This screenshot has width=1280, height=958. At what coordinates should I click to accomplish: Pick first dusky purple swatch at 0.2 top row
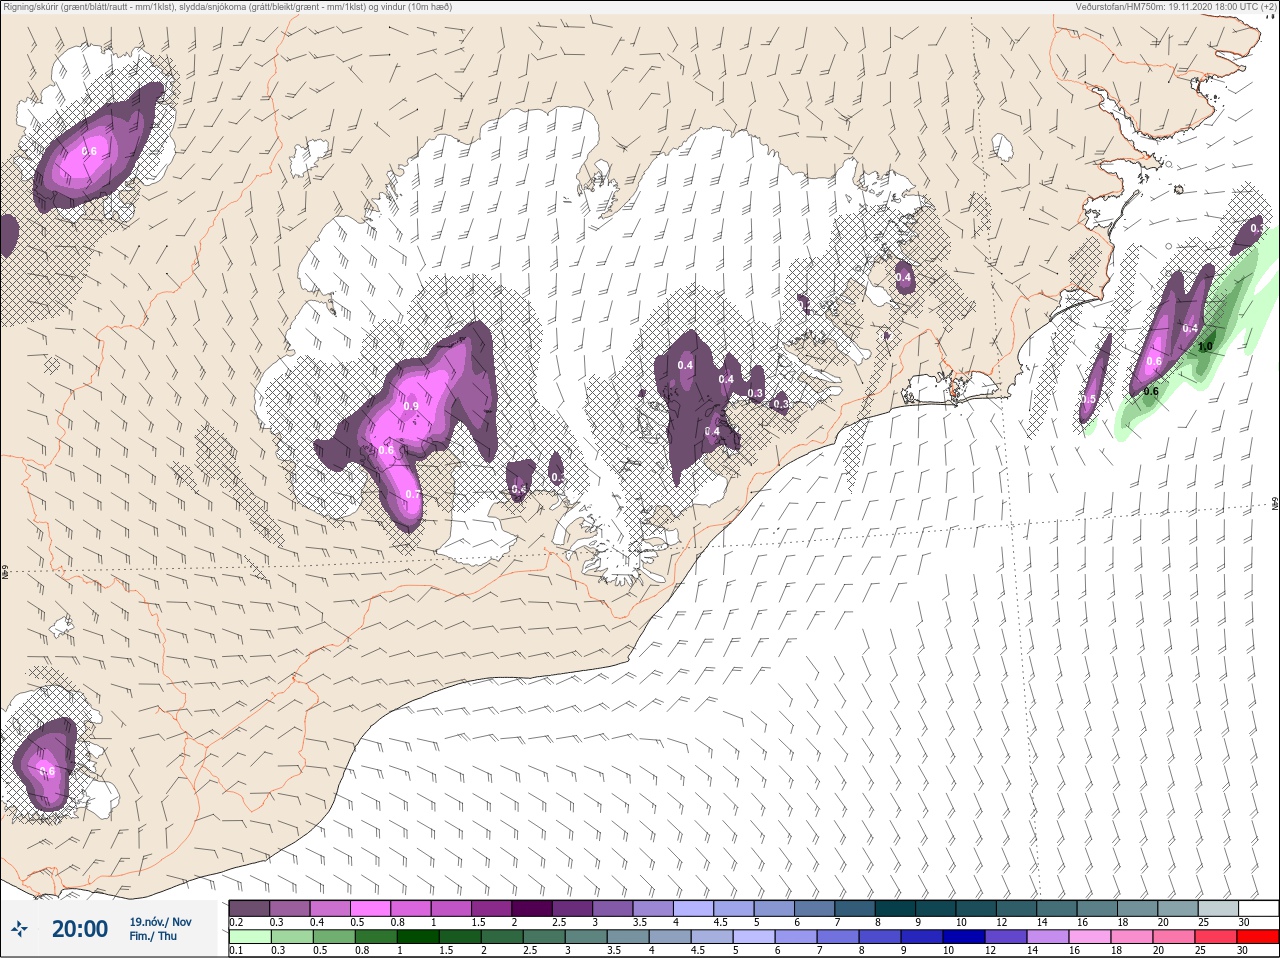pos(250,908)
